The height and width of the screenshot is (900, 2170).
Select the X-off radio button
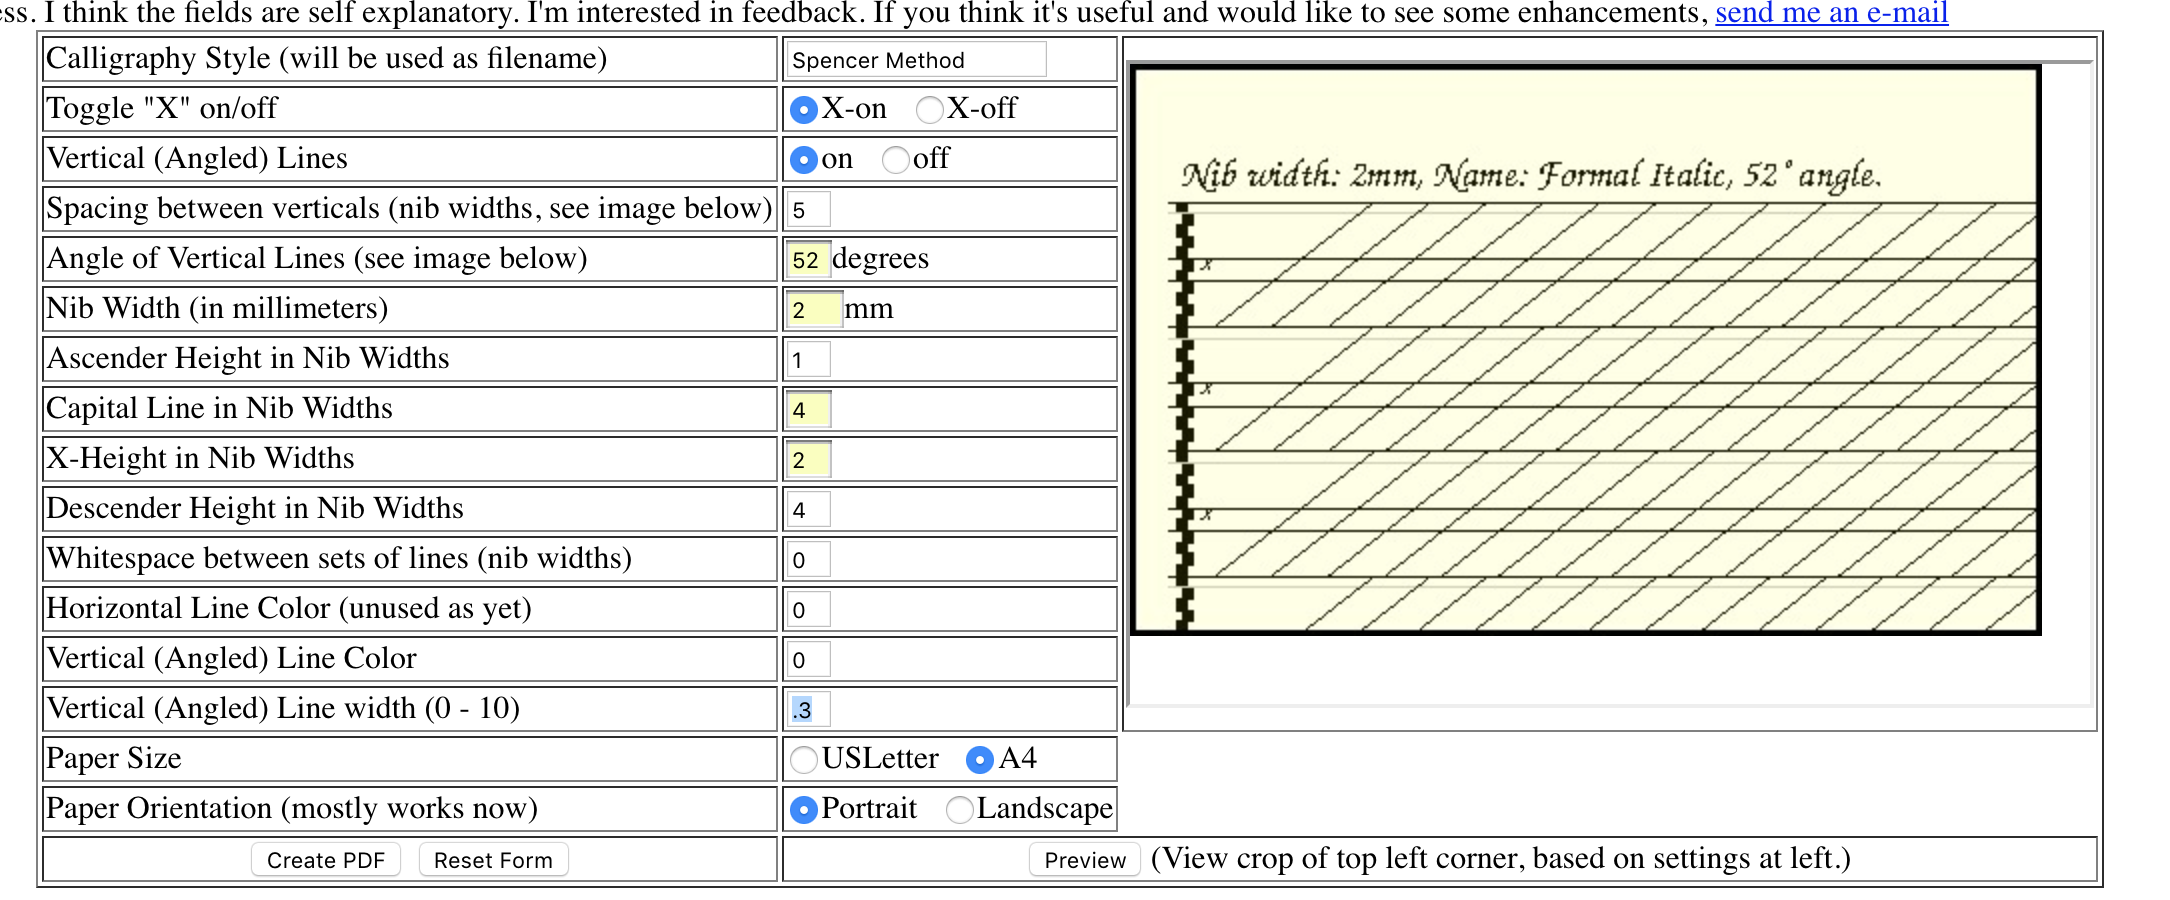pyautogui.click(x=929, y=110)
